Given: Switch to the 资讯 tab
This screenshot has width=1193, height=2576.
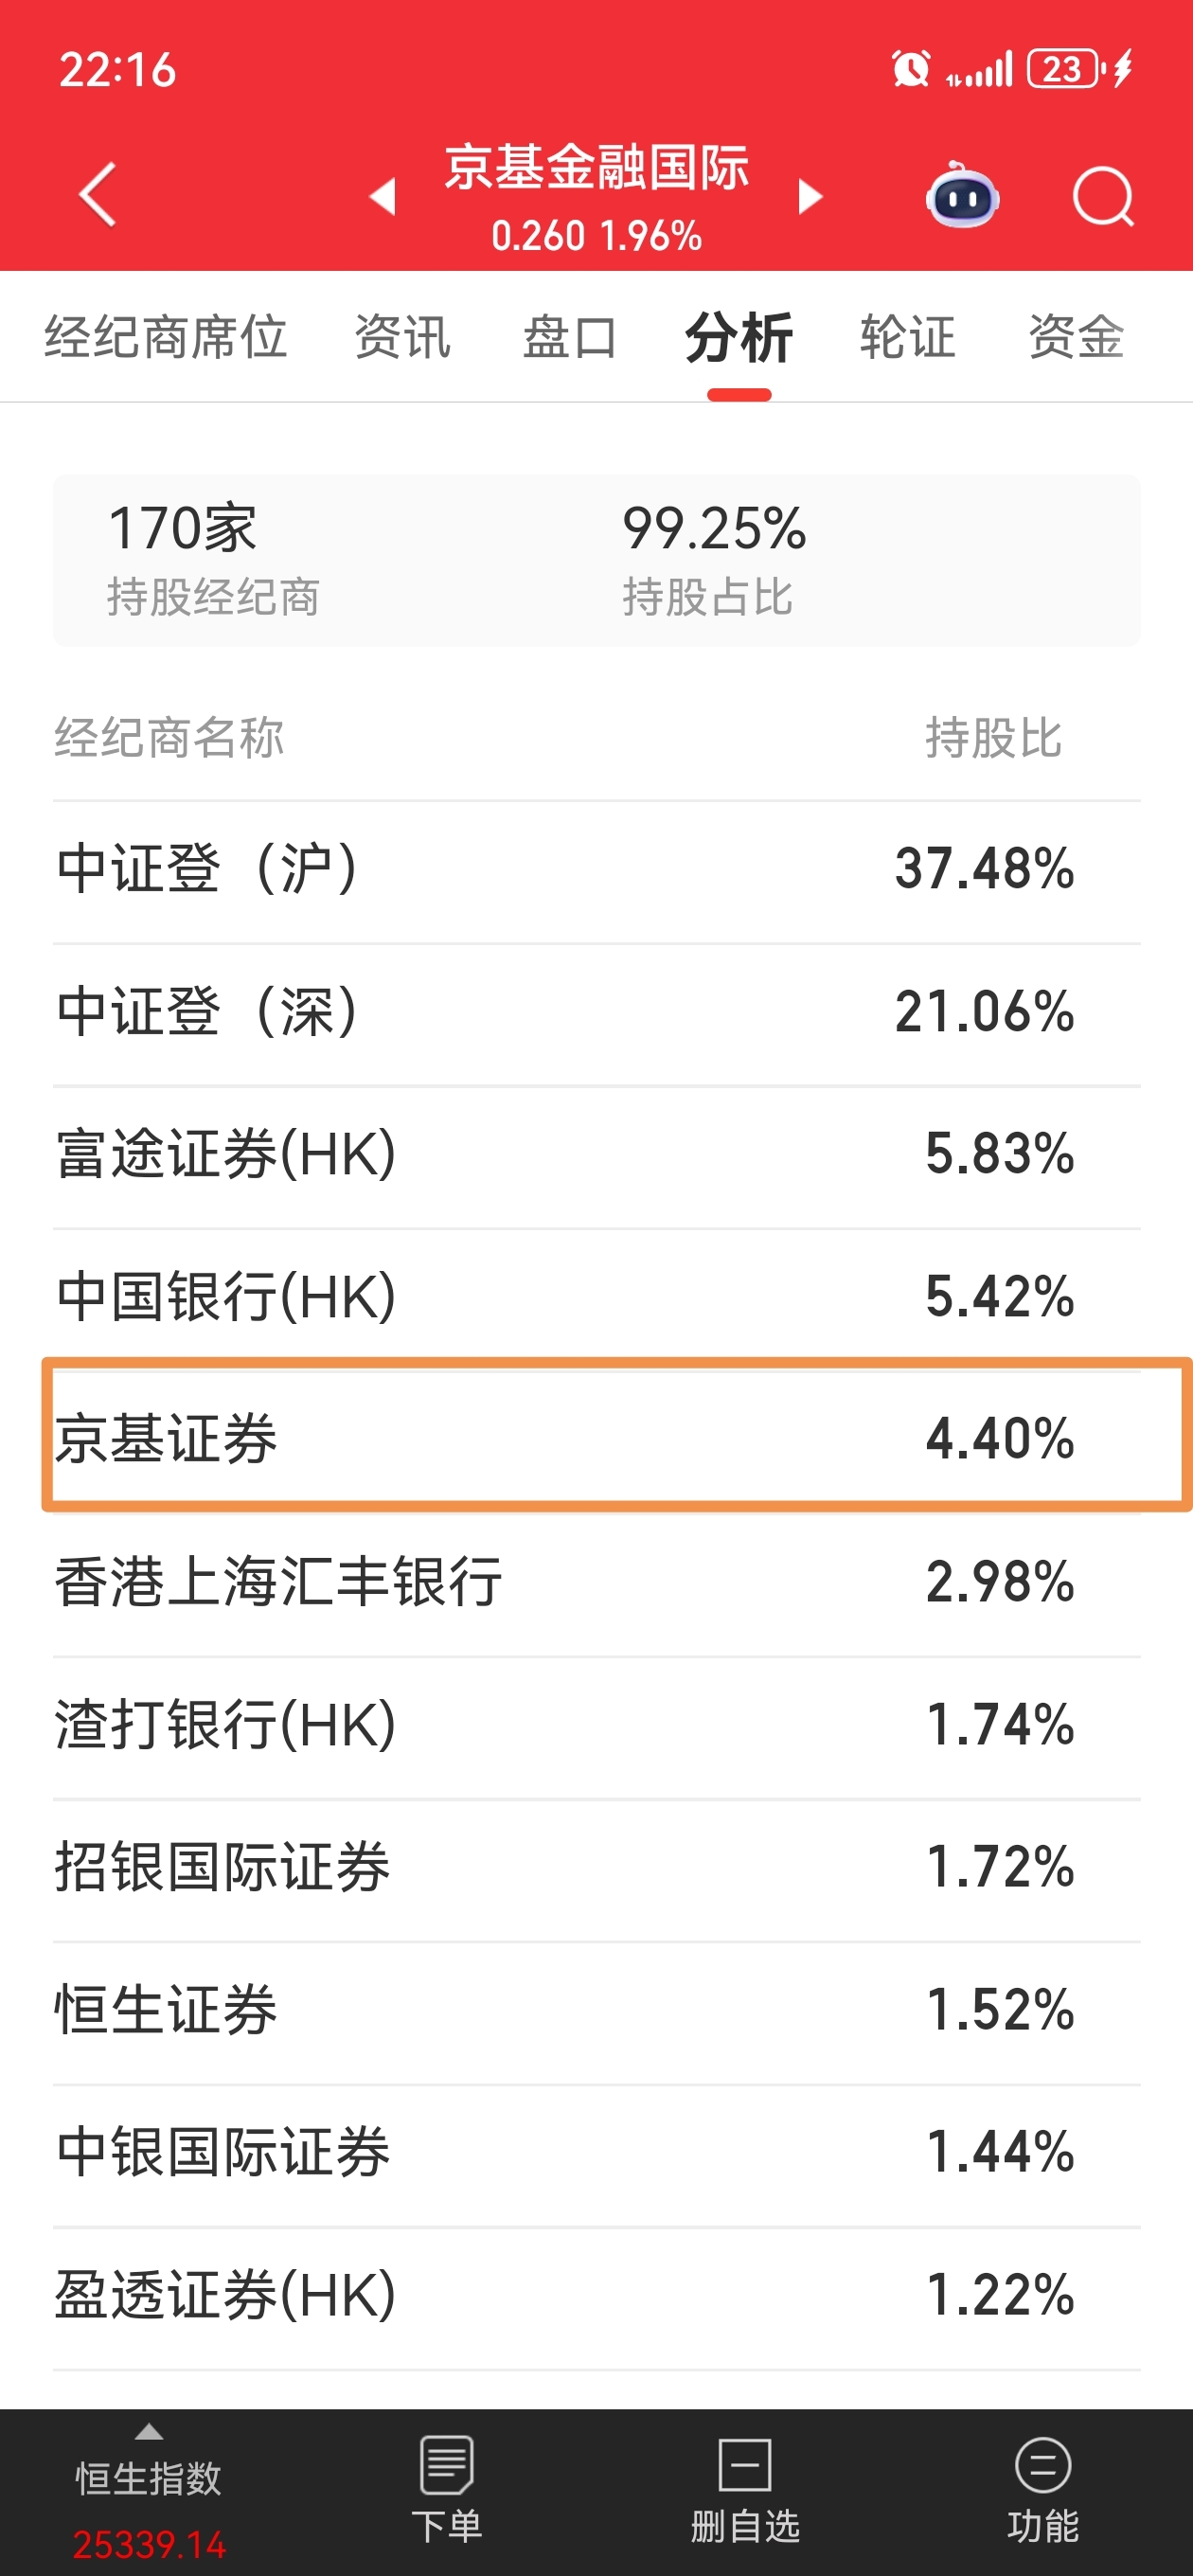Looking at the screenshot, I should pos(402,337).
